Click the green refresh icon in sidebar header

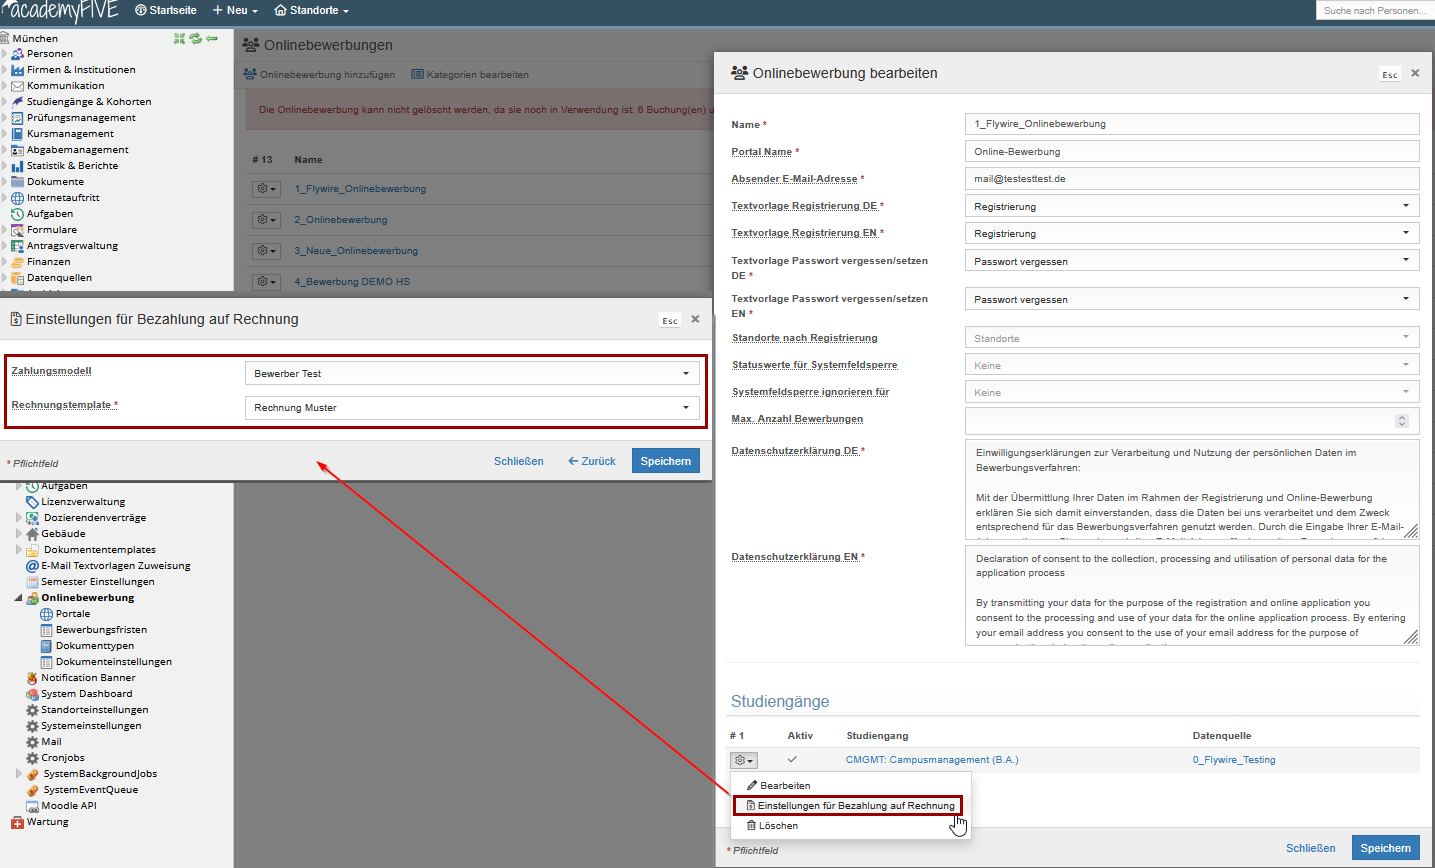(x=196, y=38)
